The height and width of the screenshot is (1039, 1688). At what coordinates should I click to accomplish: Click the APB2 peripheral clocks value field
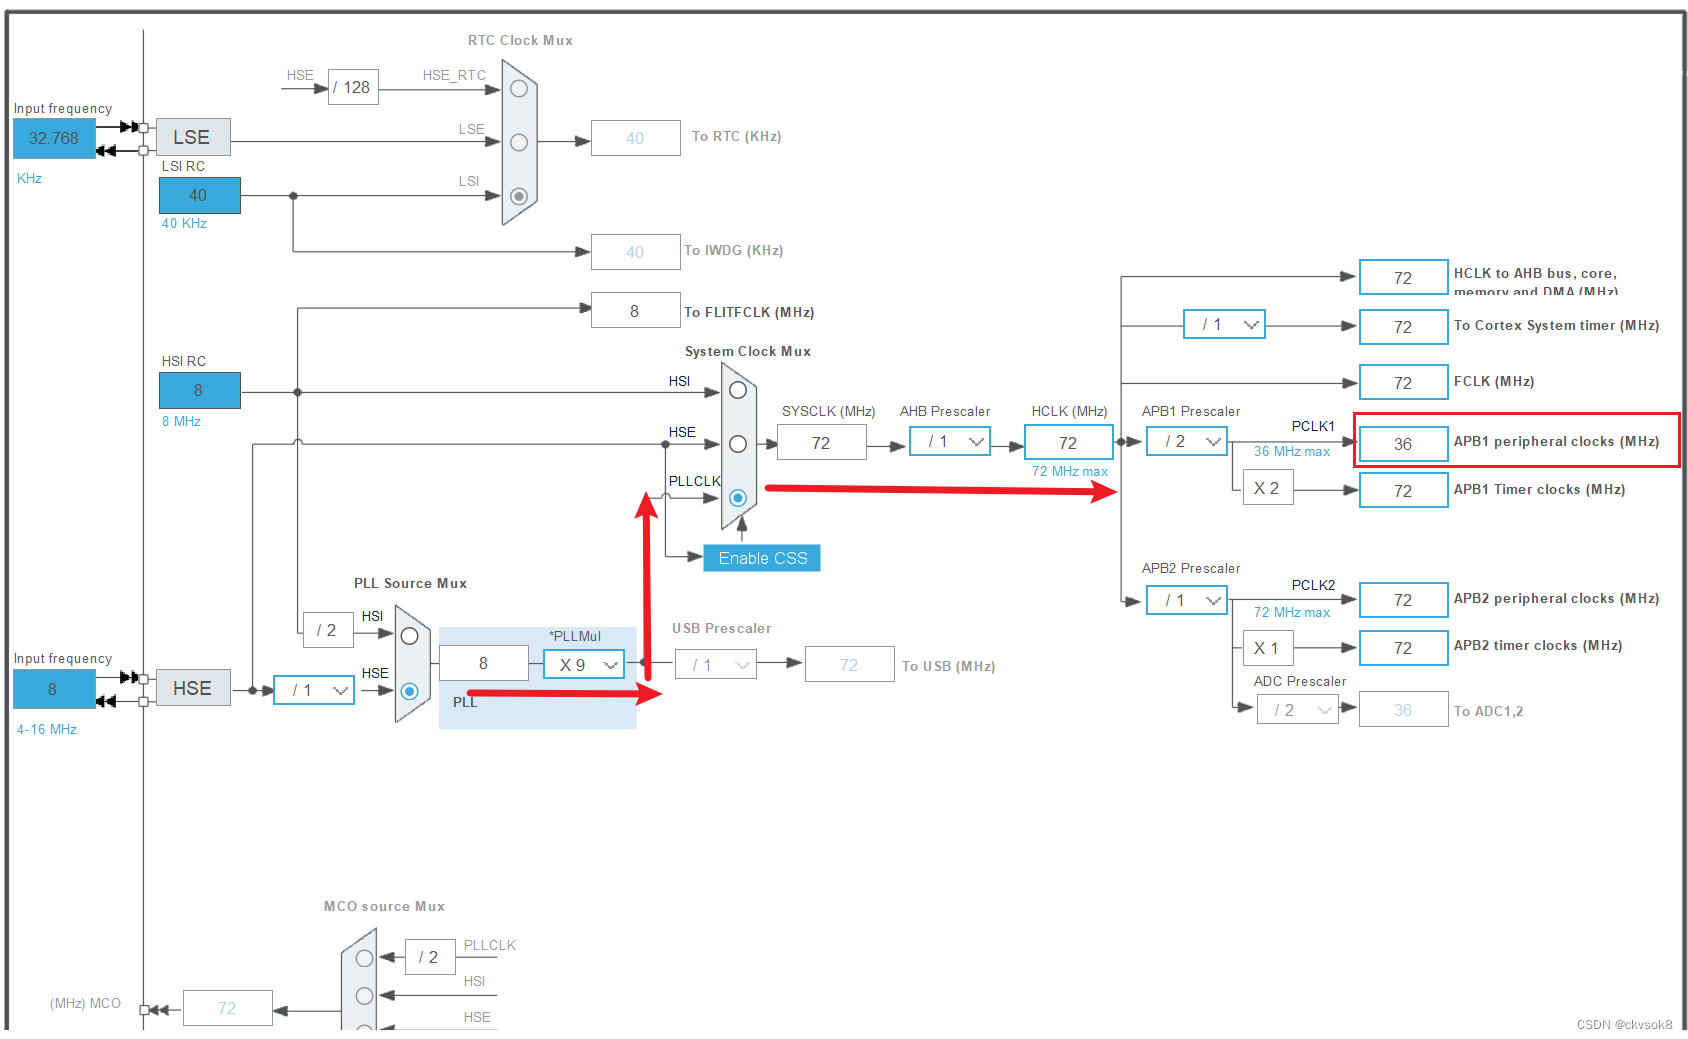pyautogui.click(x=1404, y=600)
